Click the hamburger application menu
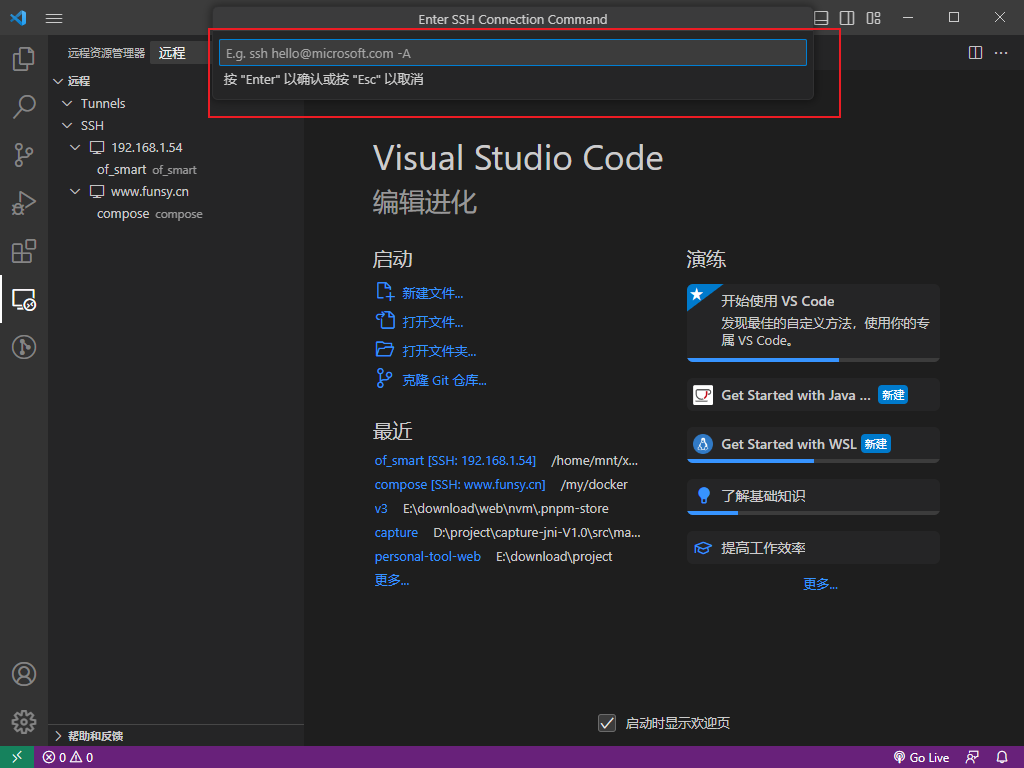Image resolution: width=1024 pixels, height=768 pixels. (54, 18)
